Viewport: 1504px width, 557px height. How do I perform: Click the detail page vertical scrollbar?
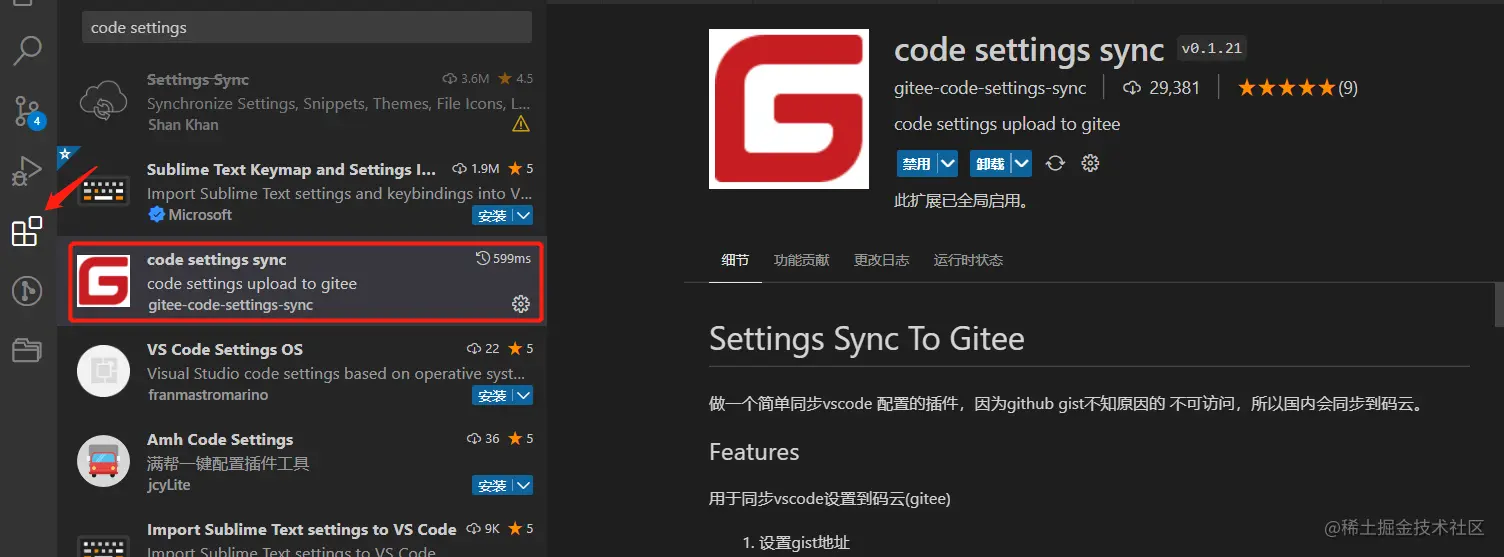(1498, 305)
